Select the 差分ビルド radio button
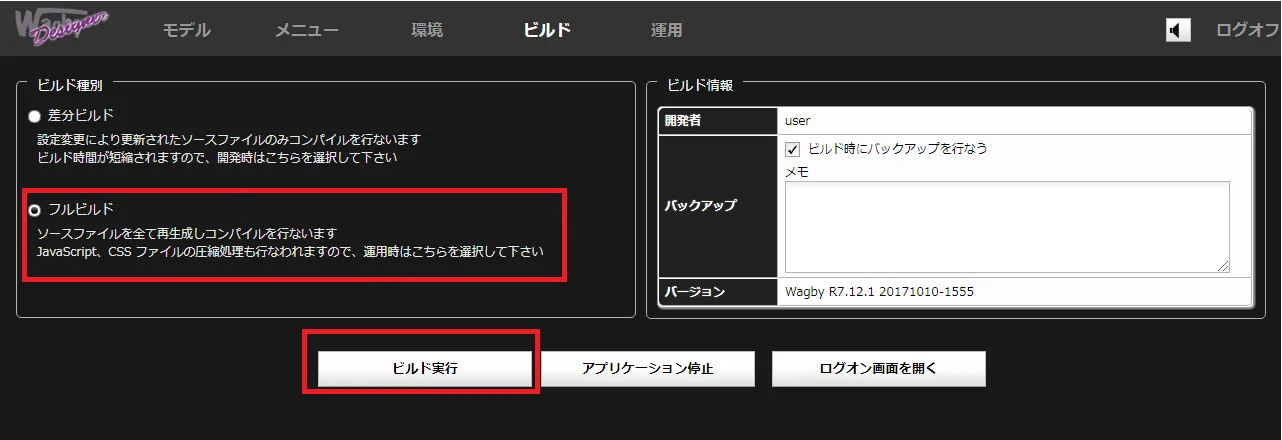 pyautogui.click(x=35, y=116)
